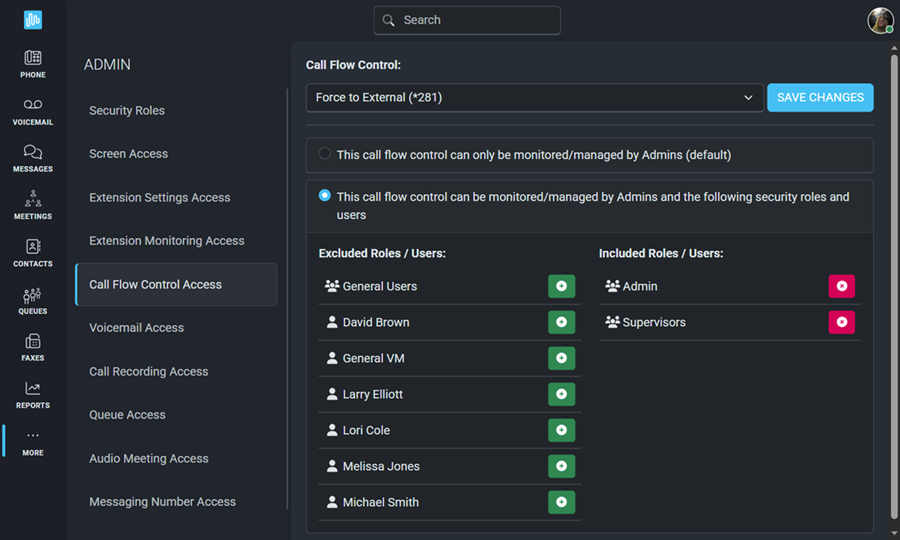Click the Supervisors group icon

[x=612, y=322]
